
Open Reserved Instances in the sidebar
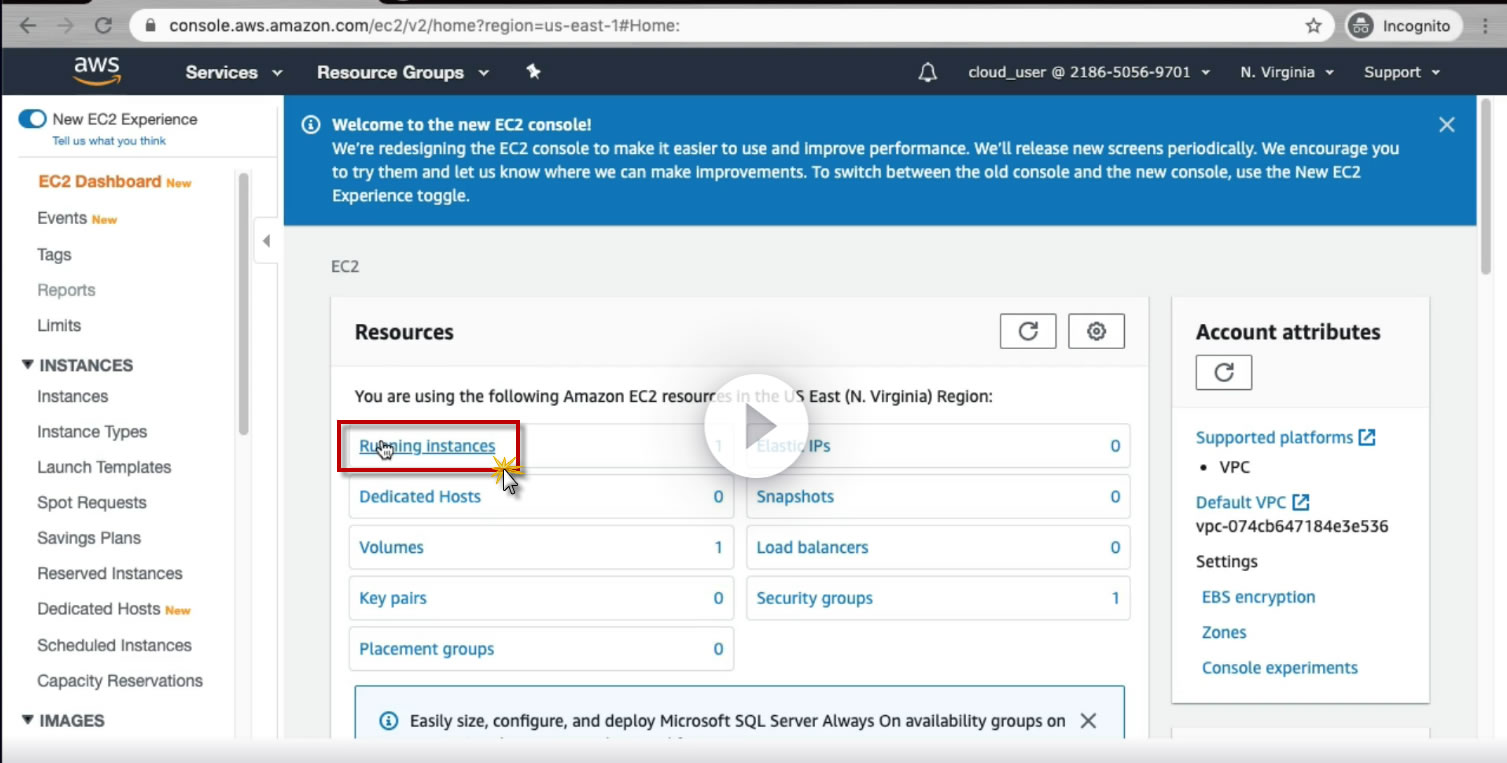click(110, 573)
